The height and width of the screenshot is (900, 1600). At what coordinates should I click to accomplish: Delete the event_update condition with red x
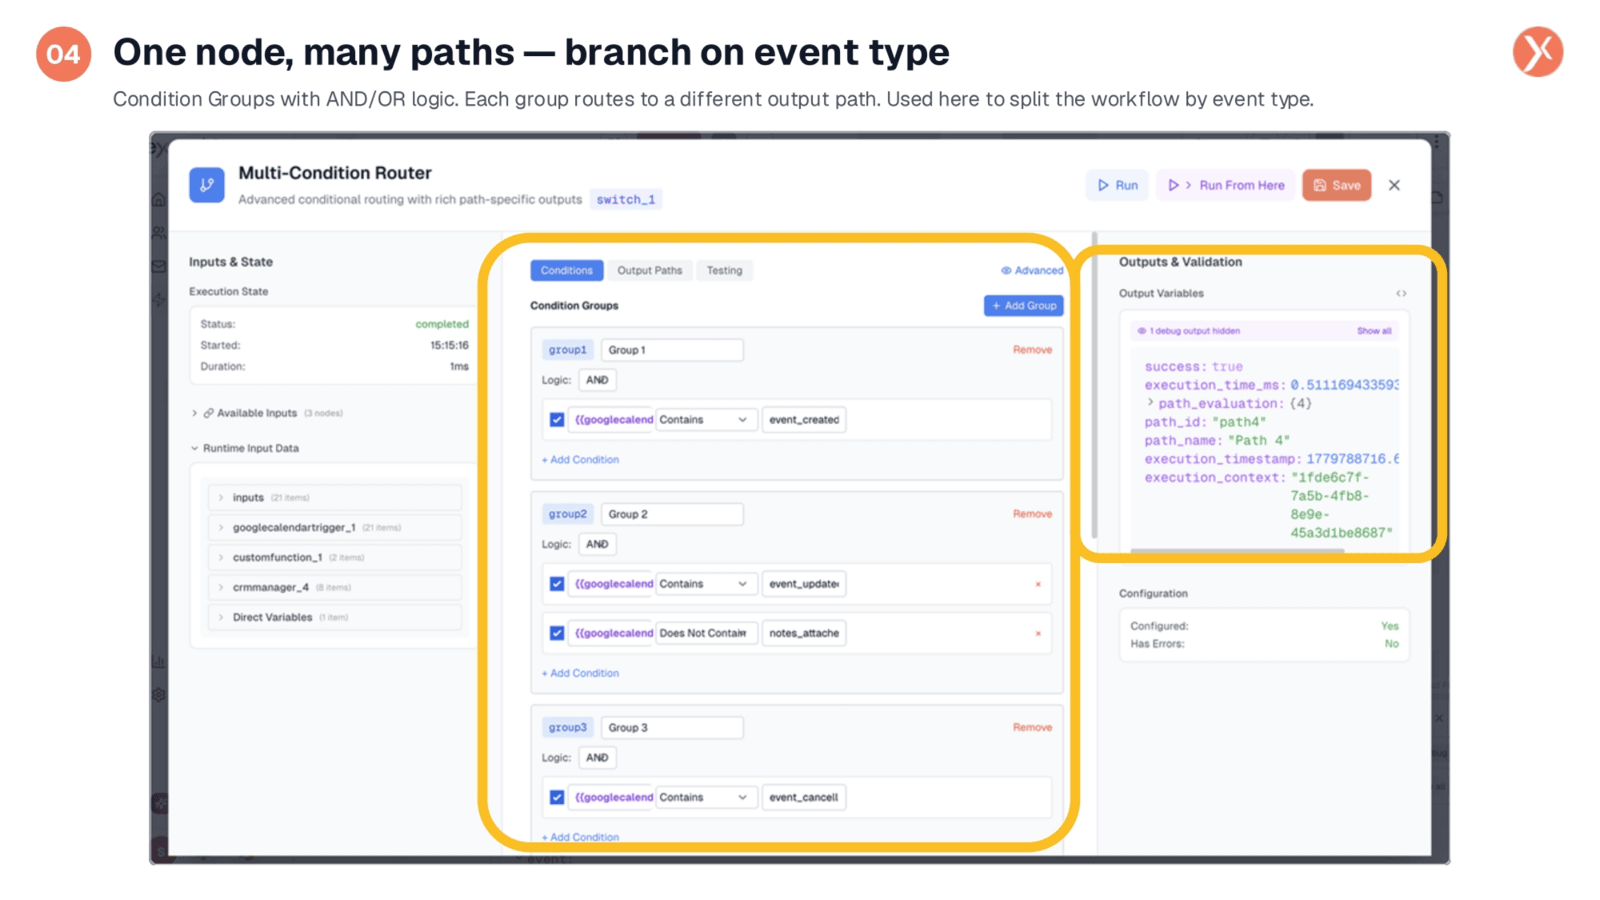(1038, 584)
